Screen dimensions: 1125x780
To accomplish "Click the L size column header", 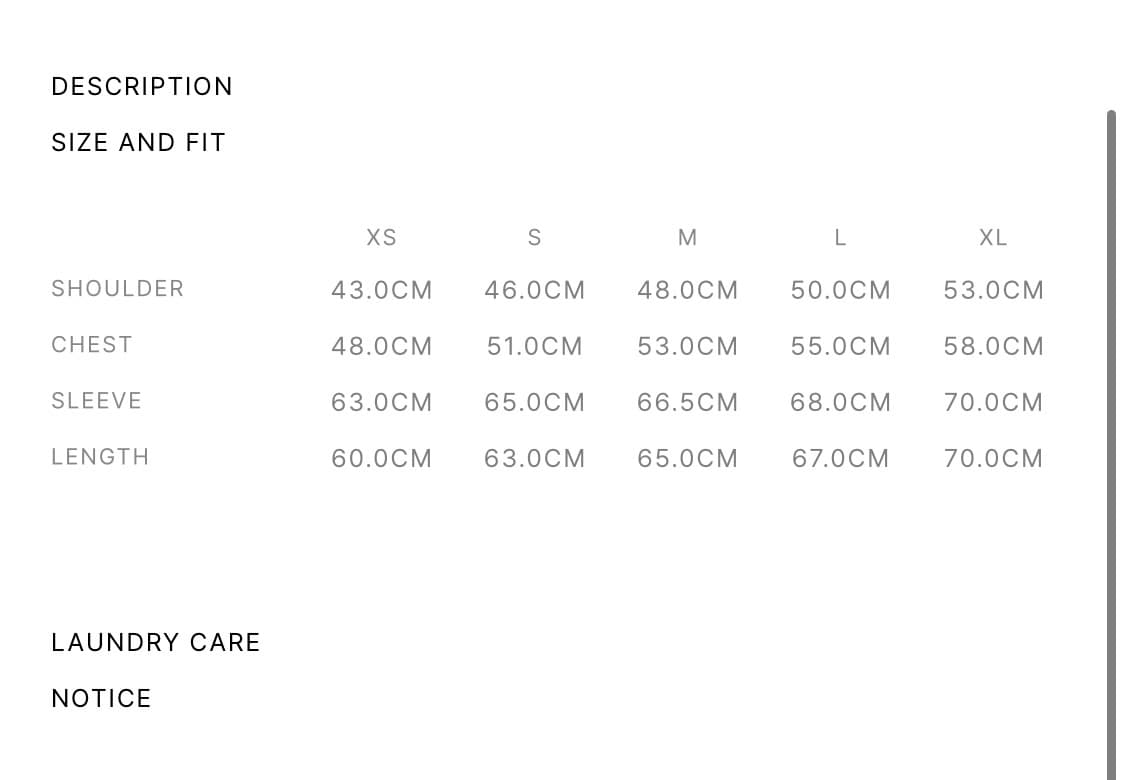I will [x=840, y=238].
